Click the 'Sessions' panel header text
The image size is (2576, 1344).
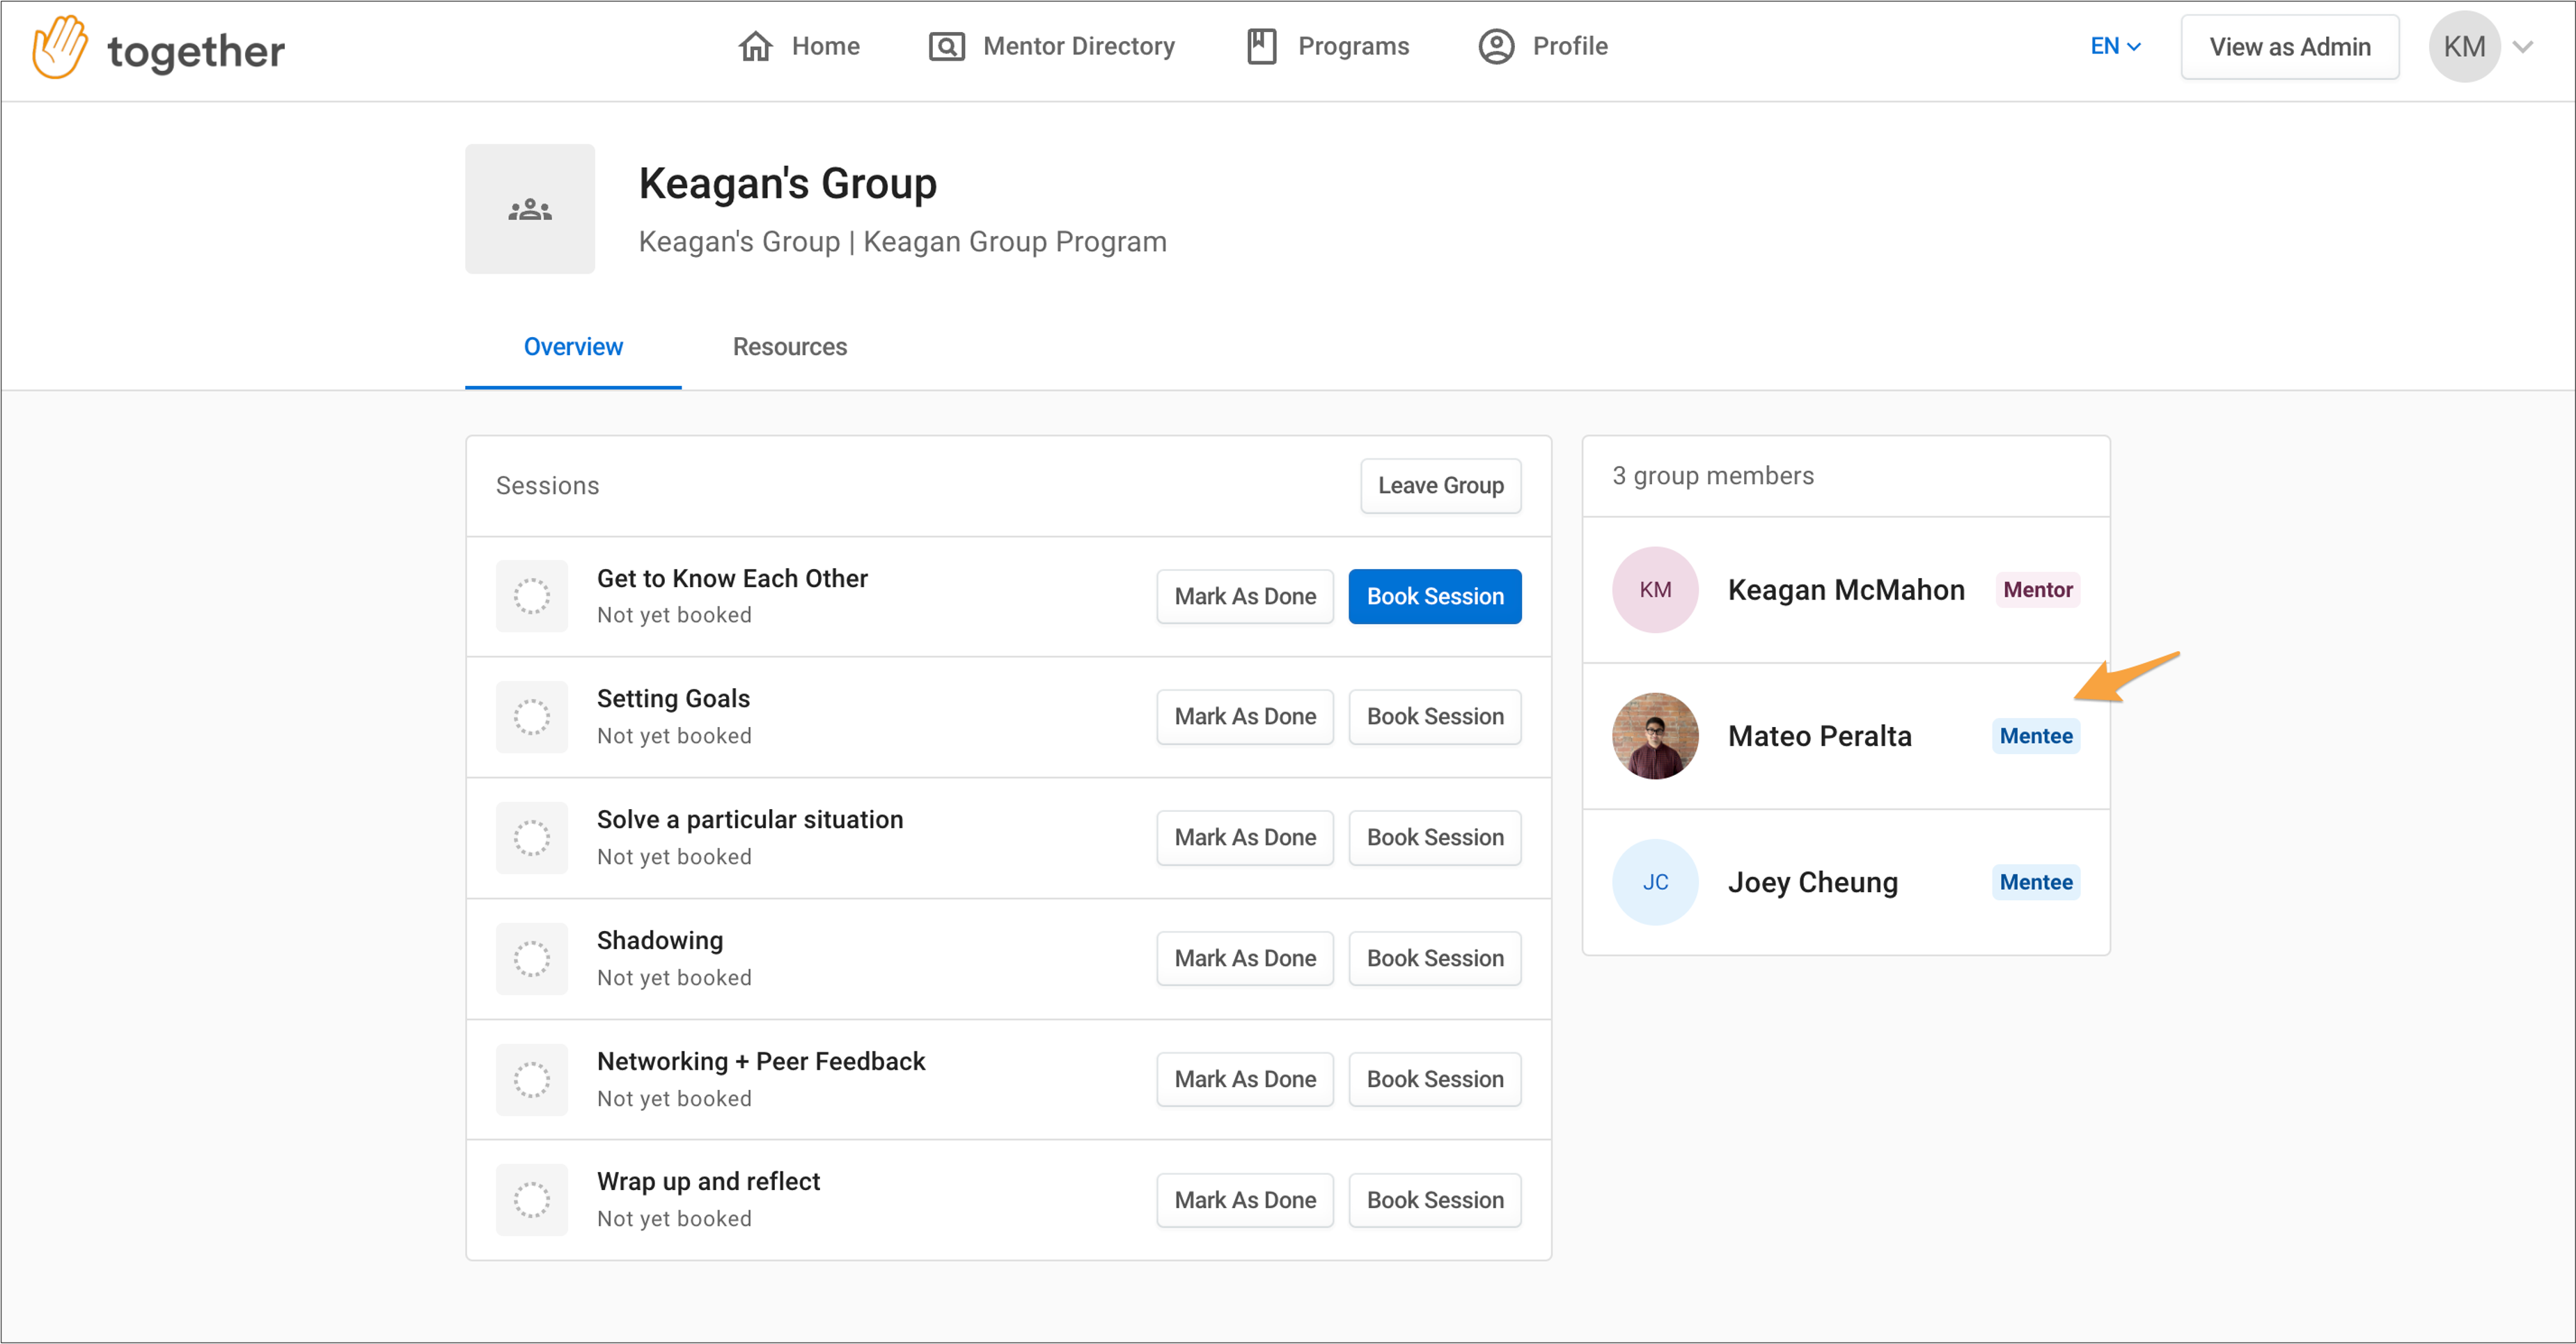(548, 486)
